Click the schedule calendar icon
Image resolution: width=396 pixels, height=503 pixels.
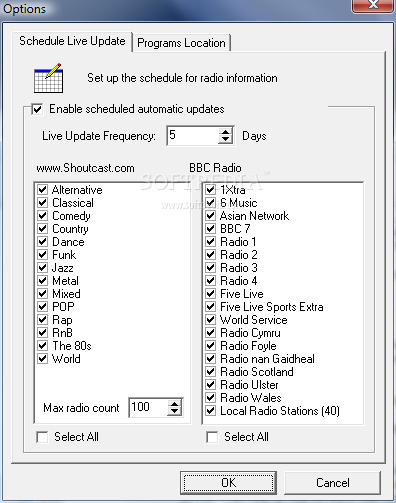(48, 78)
